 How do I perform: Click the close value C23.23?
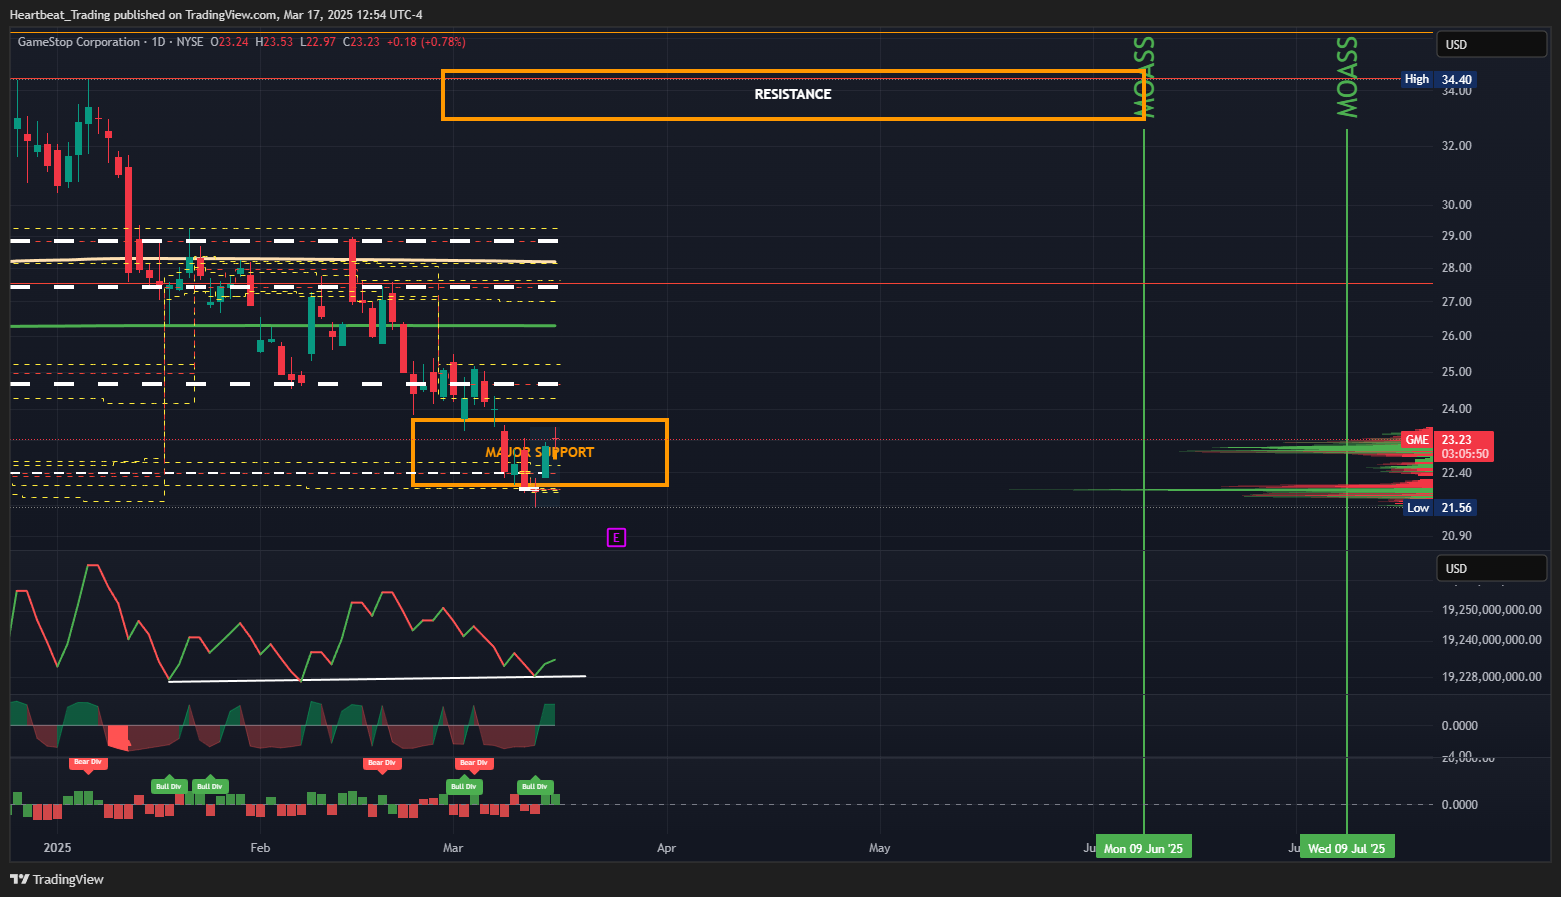click(x=361, y=42)
